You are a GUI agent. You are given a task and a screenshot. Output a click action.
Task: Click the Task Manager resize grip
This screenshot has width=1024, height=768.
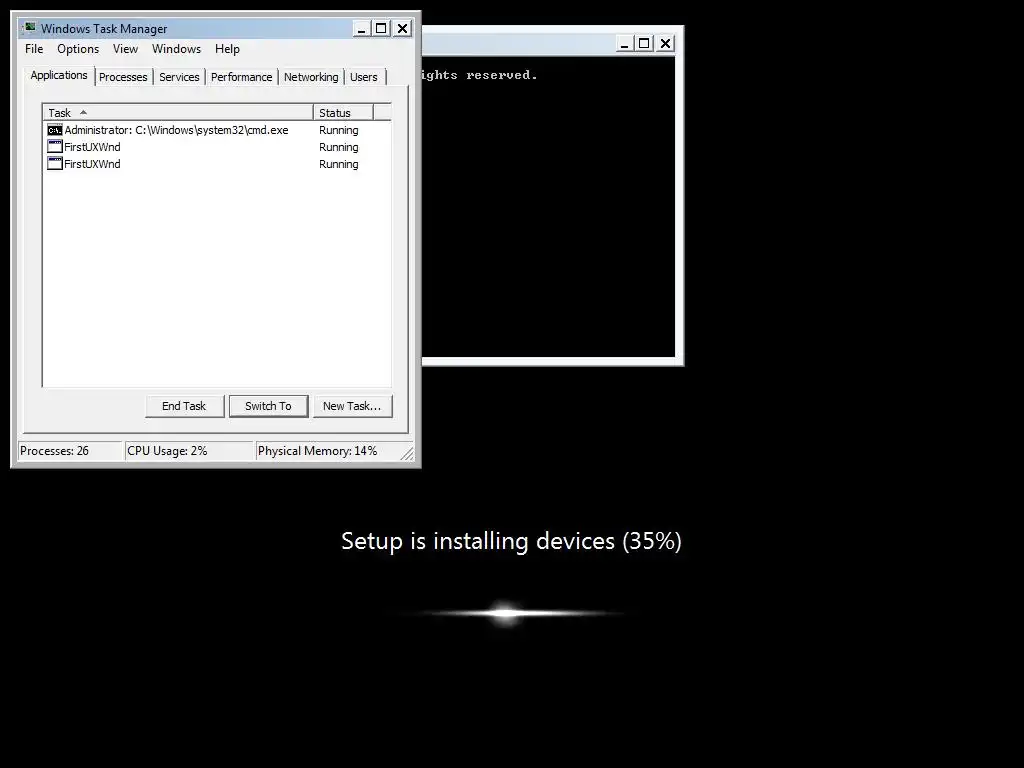tap(407, 453)
